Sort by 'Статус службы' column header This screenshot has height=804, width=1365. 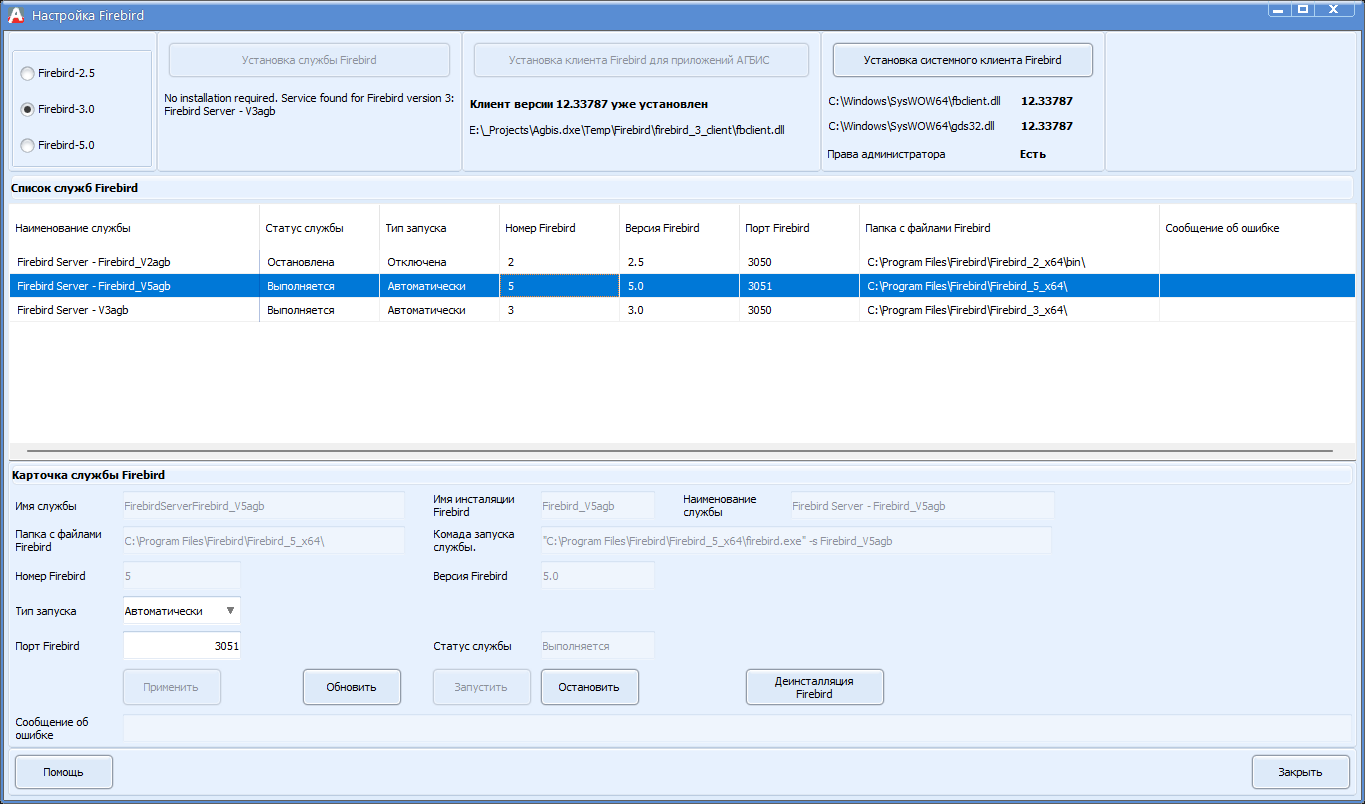[x=304, y=228]
